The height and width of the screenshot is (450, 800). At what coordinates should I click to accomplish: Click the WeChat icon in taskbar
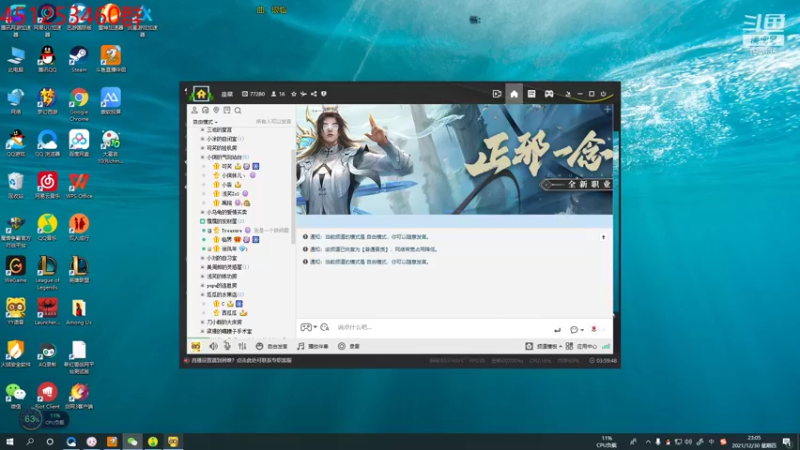[132, 441]
